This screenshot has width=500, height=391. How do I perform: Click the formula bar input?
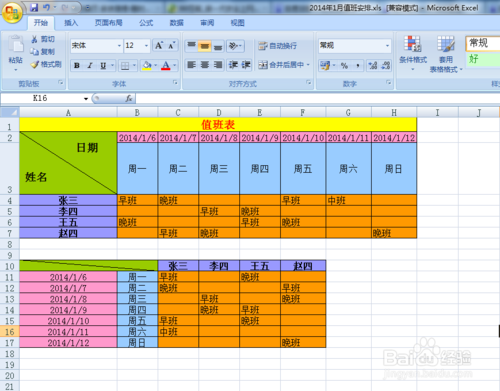tap(317, 98)
